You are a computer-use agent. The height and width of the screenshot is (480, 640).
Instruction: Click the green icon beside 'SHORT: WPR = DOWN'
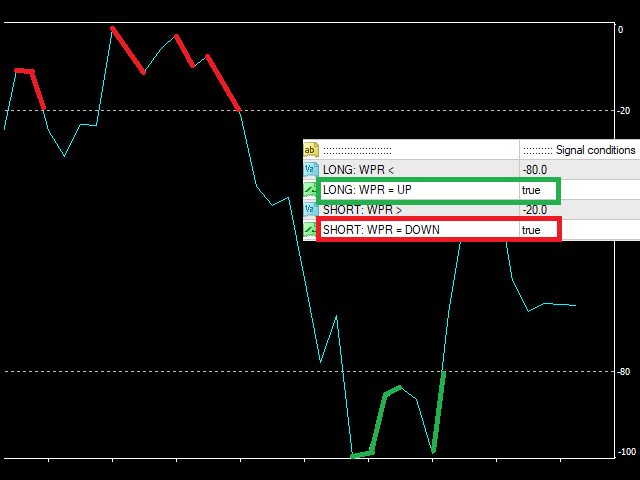click(x=310, y=229)
